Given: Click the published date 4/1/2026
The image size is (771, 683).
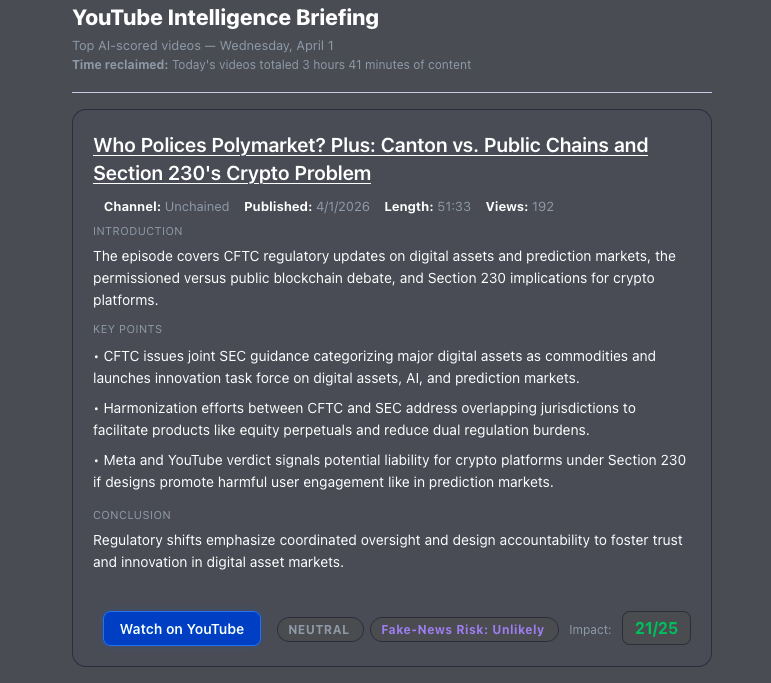Looking at the screenshot, I should point(342,207).
